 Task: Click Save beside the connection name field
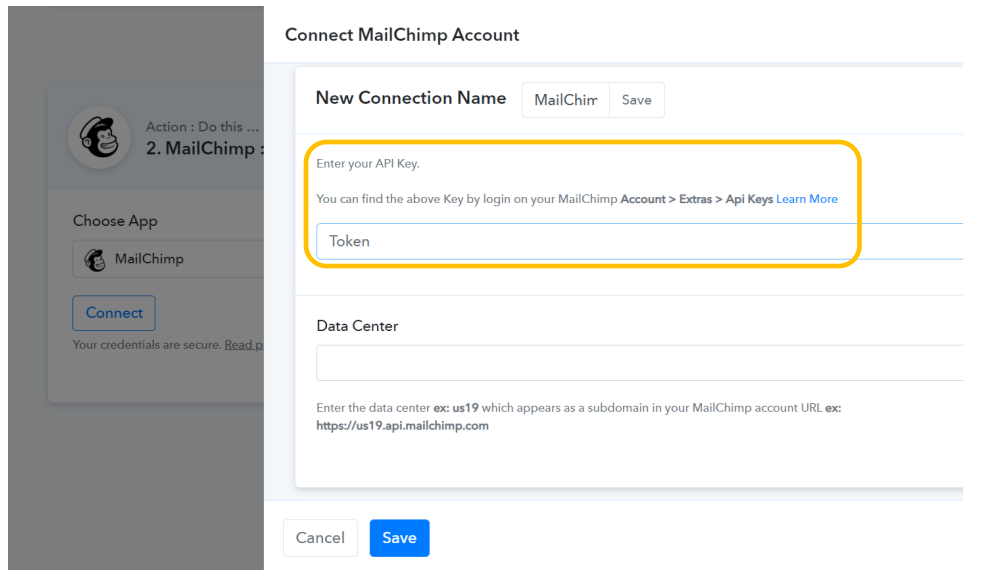point(636,100)
